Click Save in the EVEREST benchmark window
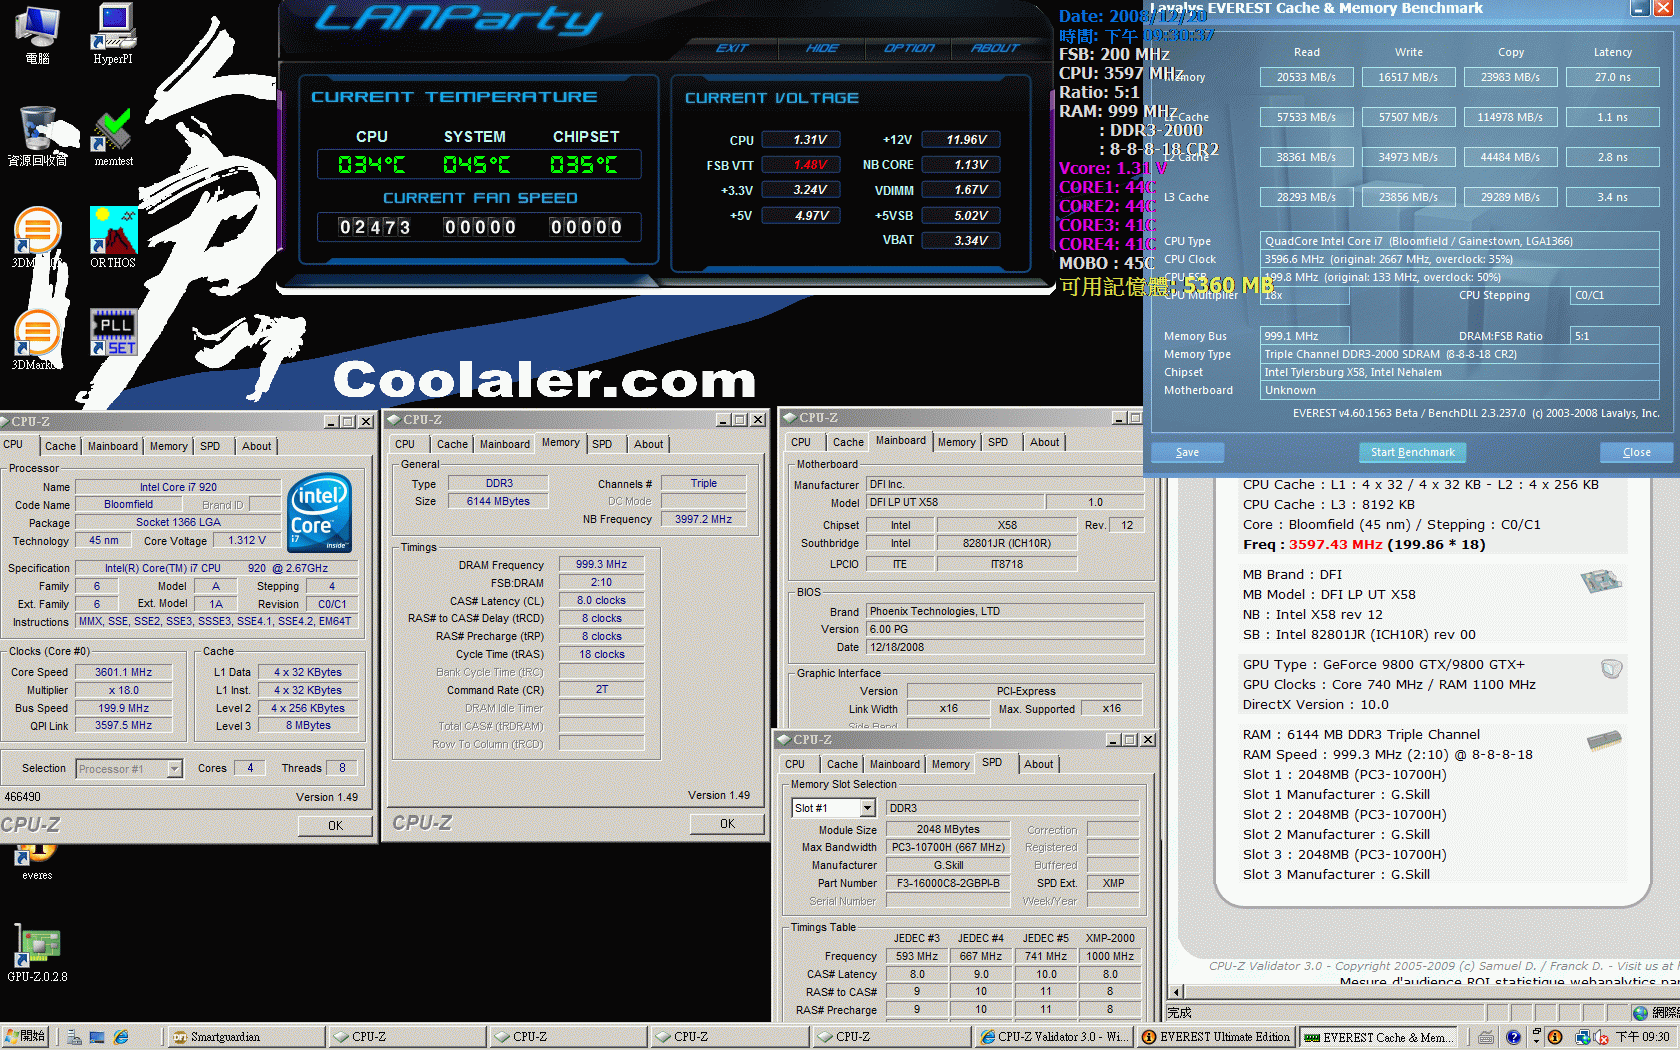Screen dimensions: 1680x1050 click(1187, 452)
